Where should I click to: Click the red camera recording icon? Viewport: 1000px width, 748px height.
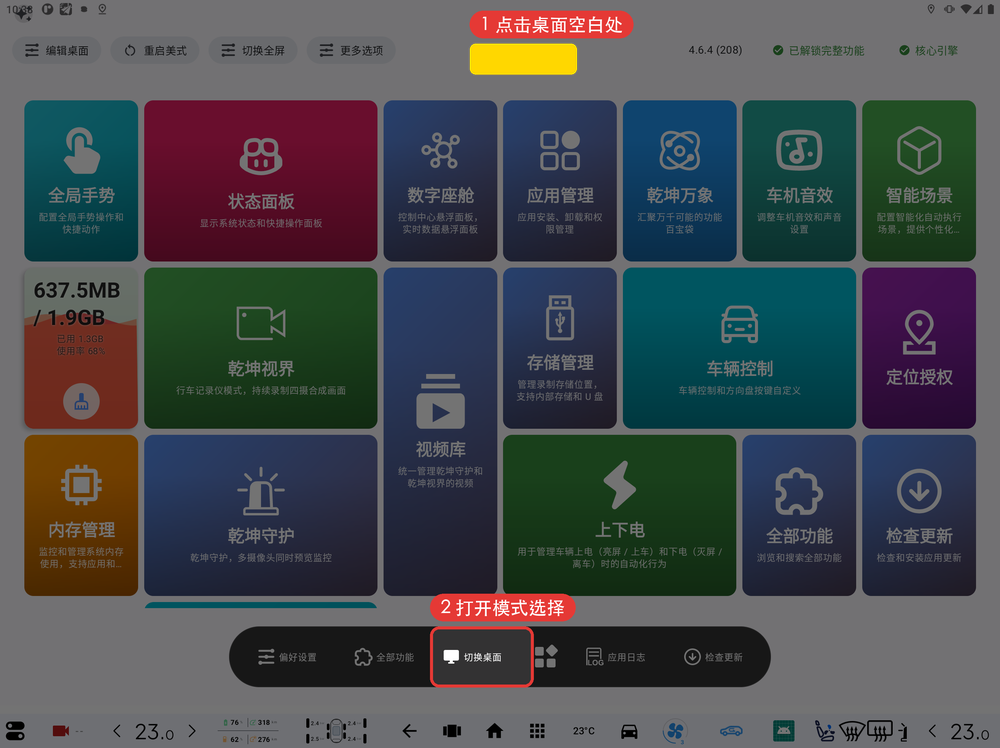61,731
